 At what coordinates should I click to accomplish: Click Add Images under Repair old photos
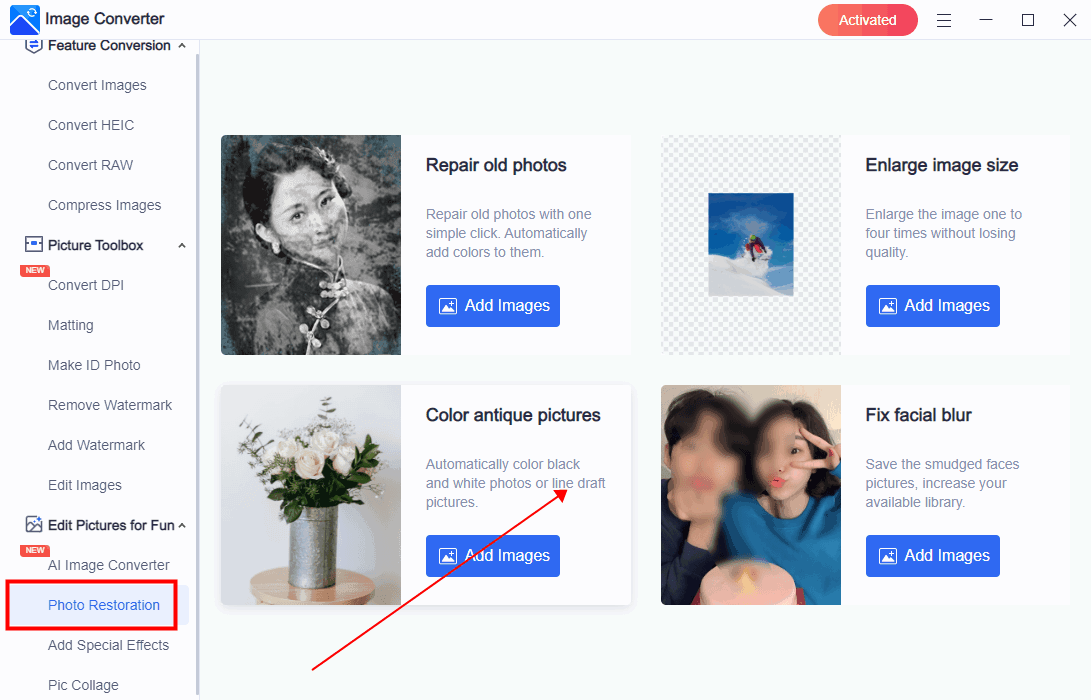493,306
